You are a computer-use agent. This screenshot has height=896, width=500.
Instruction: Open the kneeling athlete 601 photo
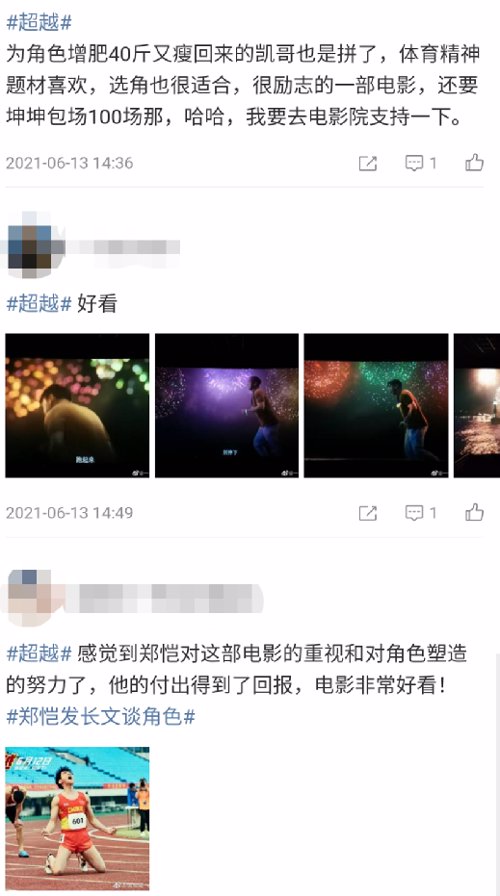coord(77,818)
